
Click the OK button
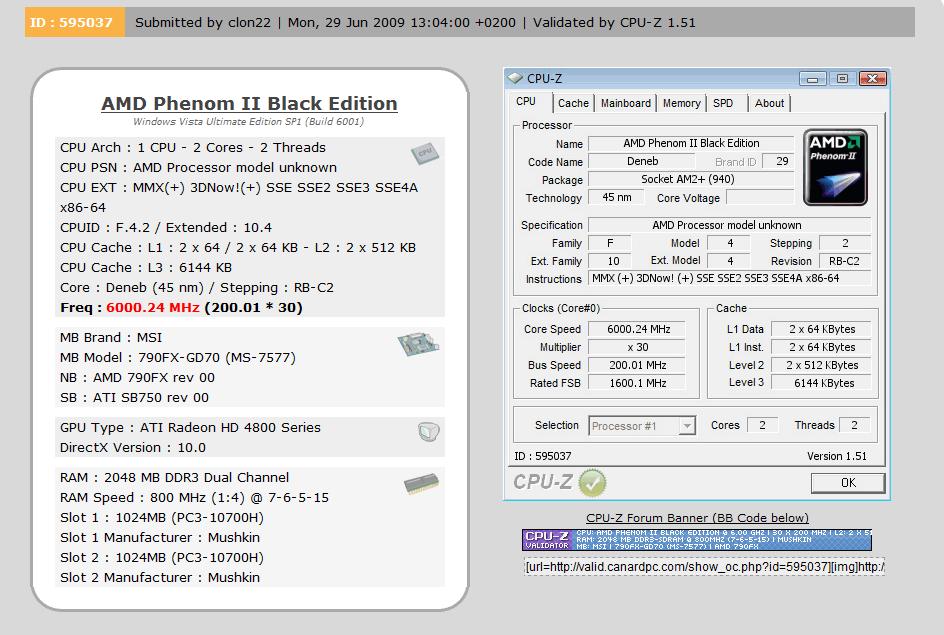click(x=848, y=483)
